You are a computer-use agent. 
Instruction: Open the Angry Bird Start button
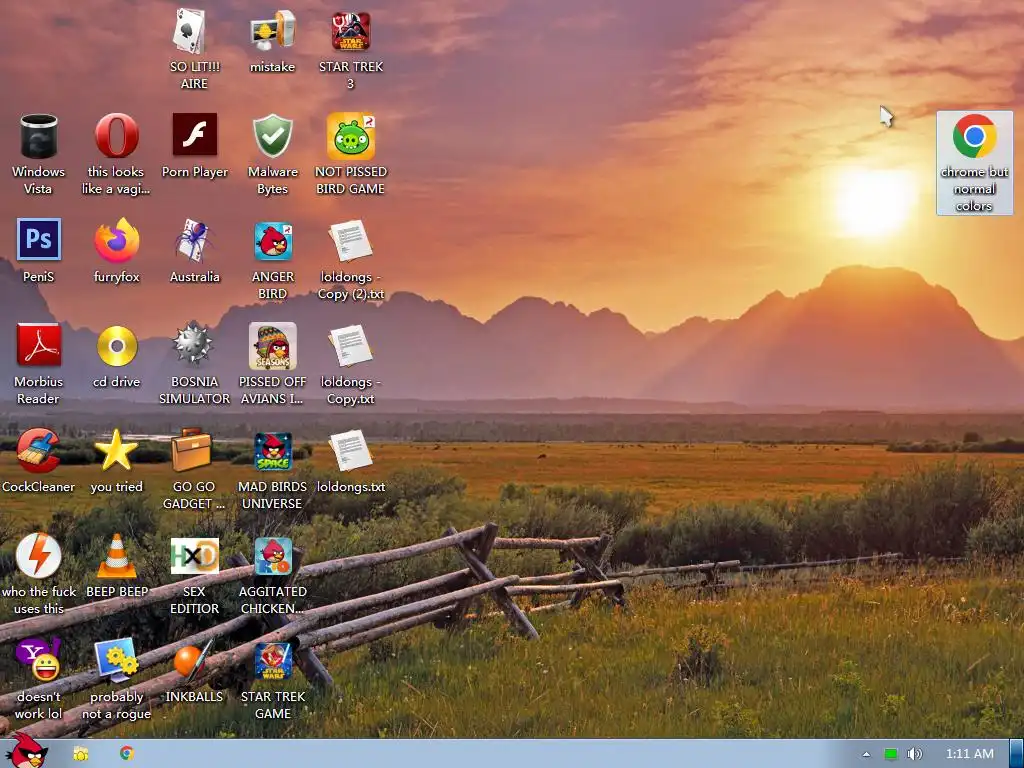point(25,751)
